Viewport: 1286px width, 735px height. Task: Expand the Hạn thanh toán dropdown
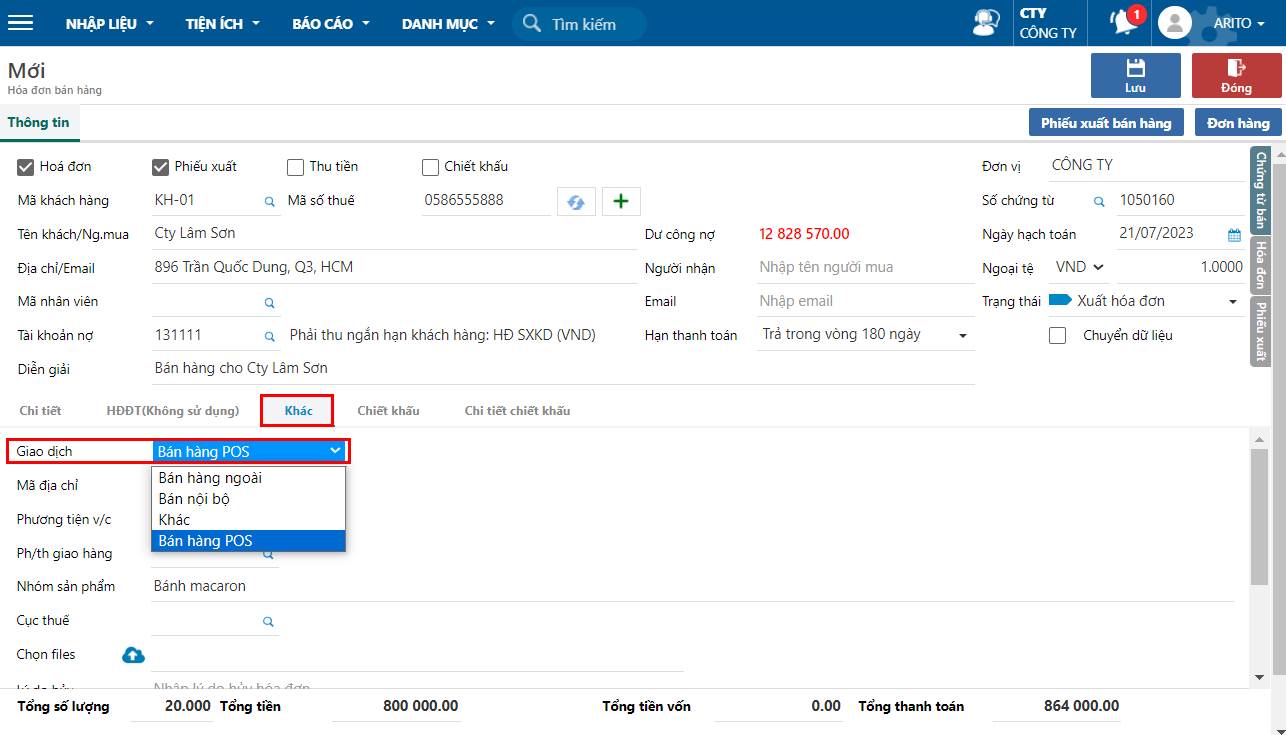963,335
